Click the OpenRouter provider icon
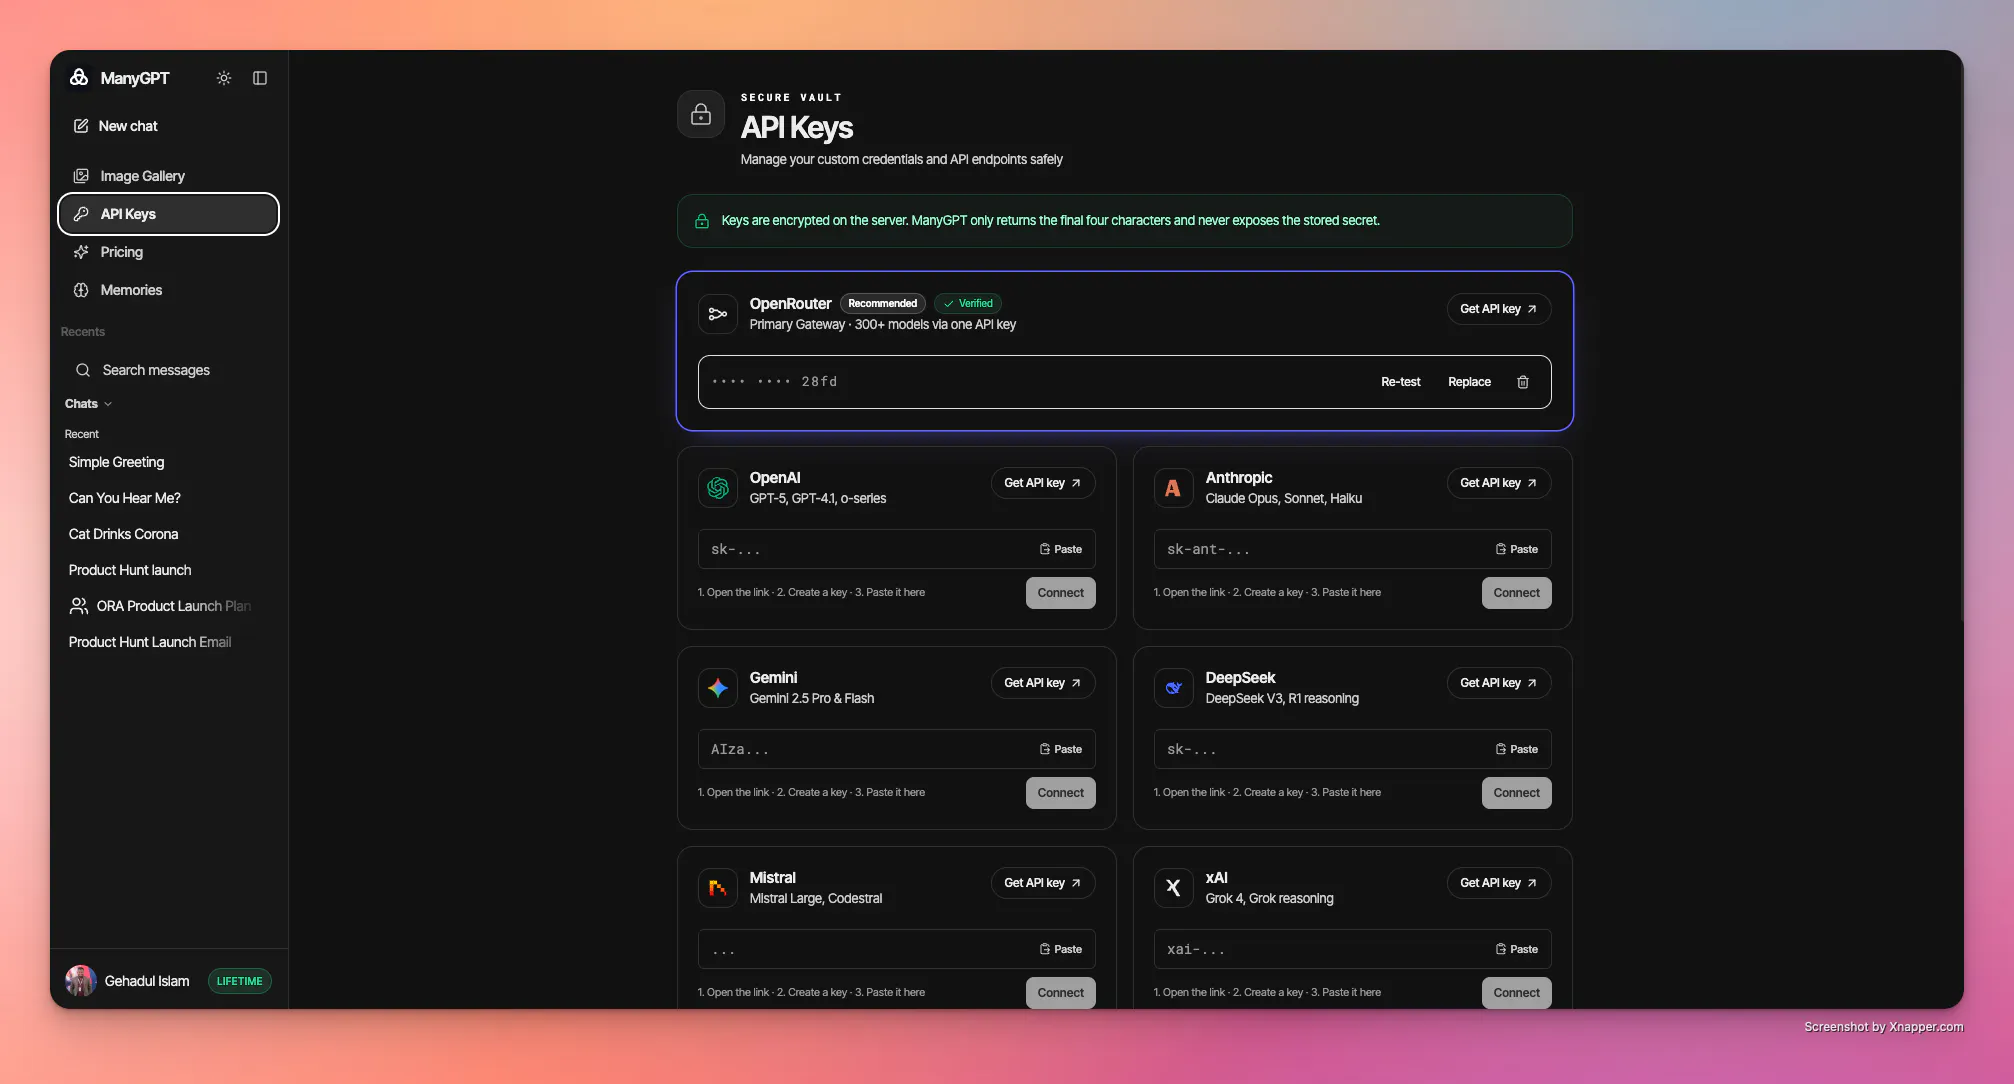 718,314
